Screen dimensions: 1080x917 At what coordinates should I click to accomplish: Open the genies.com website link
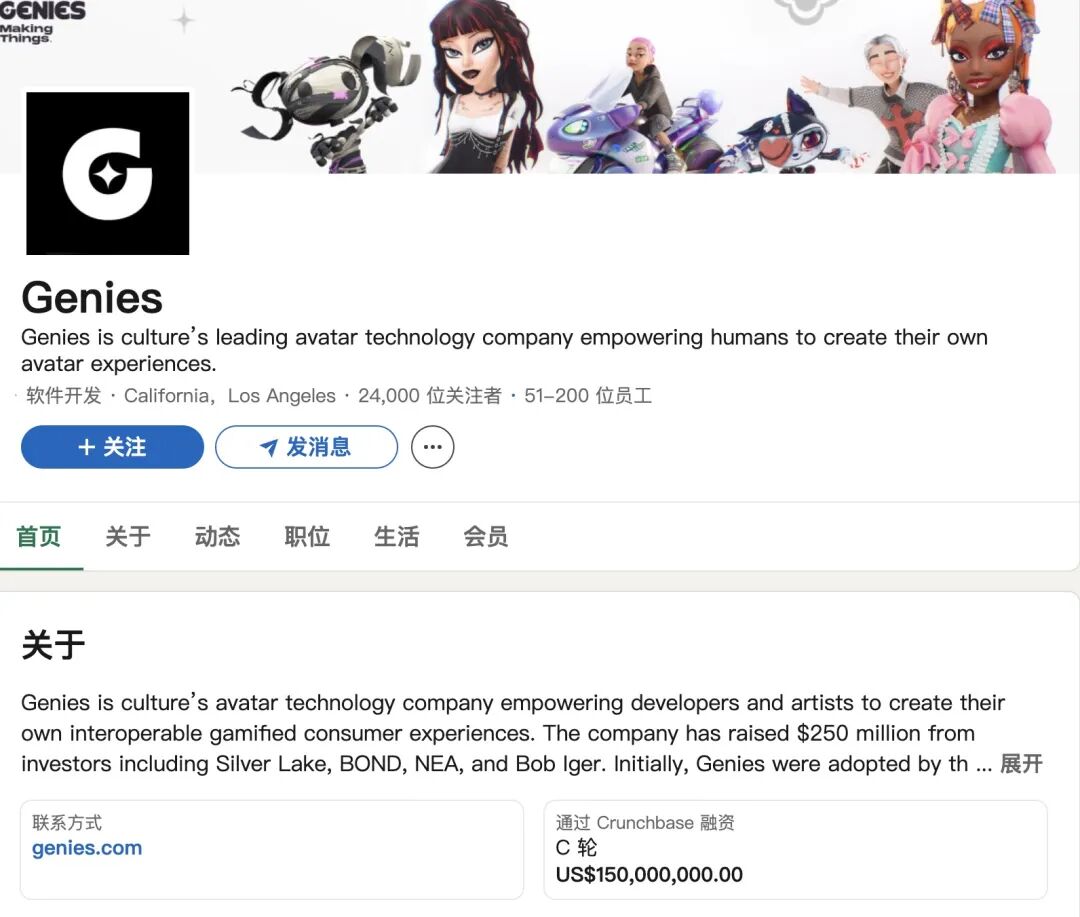click(87, 847)
